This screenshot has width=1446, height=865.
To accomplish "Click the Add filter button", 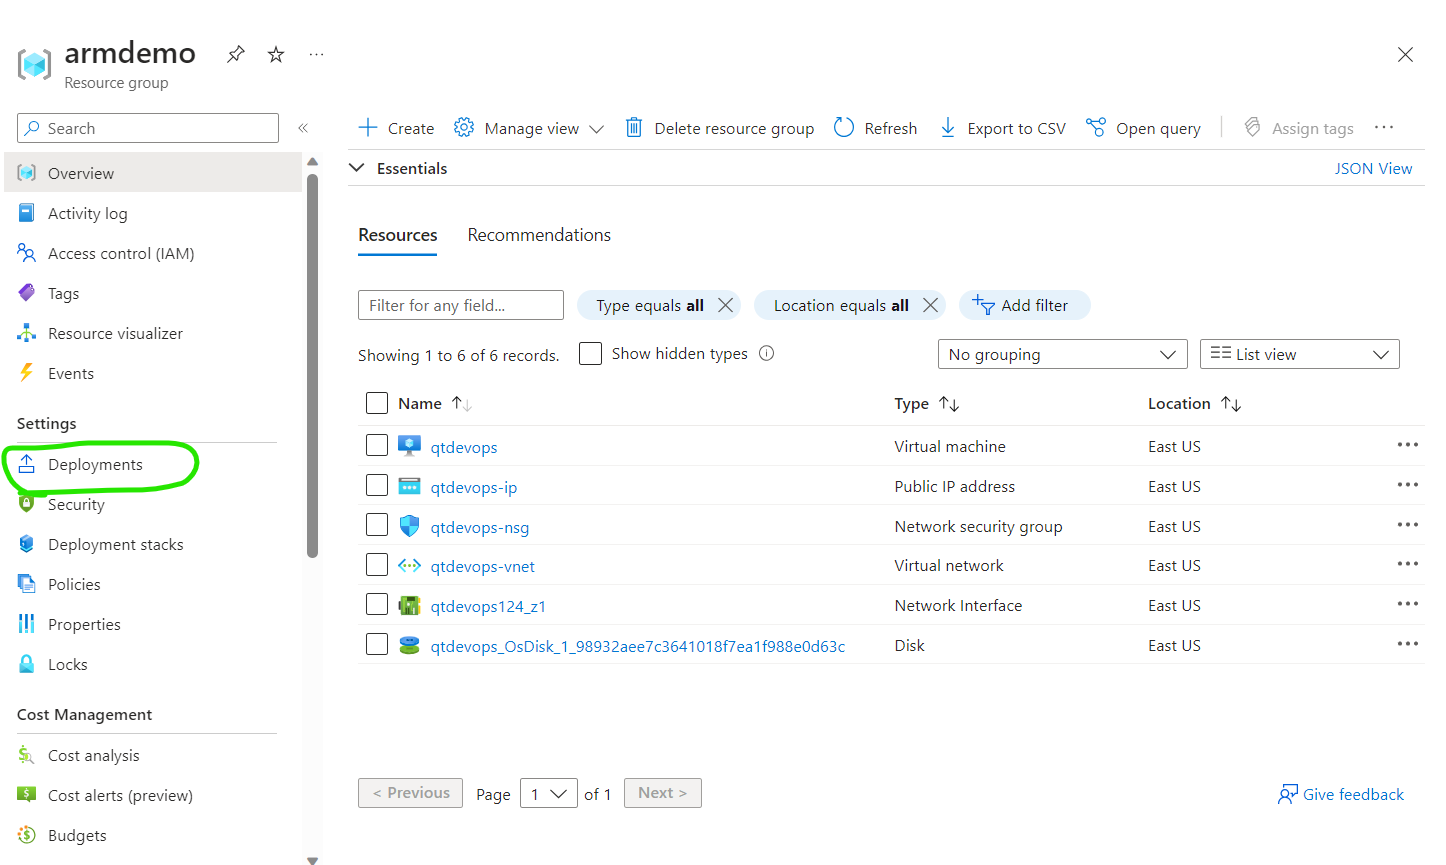I will point(1024,305).
